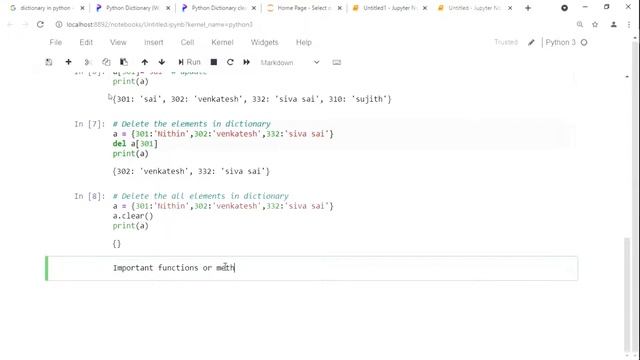Paste cells below icon

pos(124,62)
